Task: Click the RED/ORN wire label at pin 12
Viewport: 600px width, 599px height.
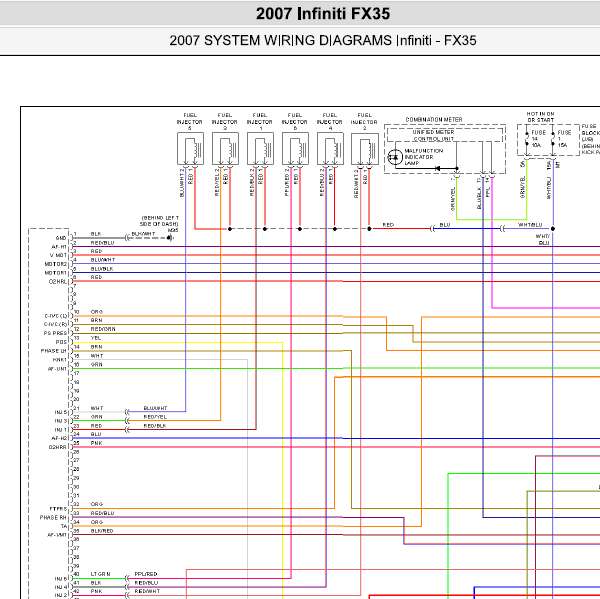Action: coord(103,329)
